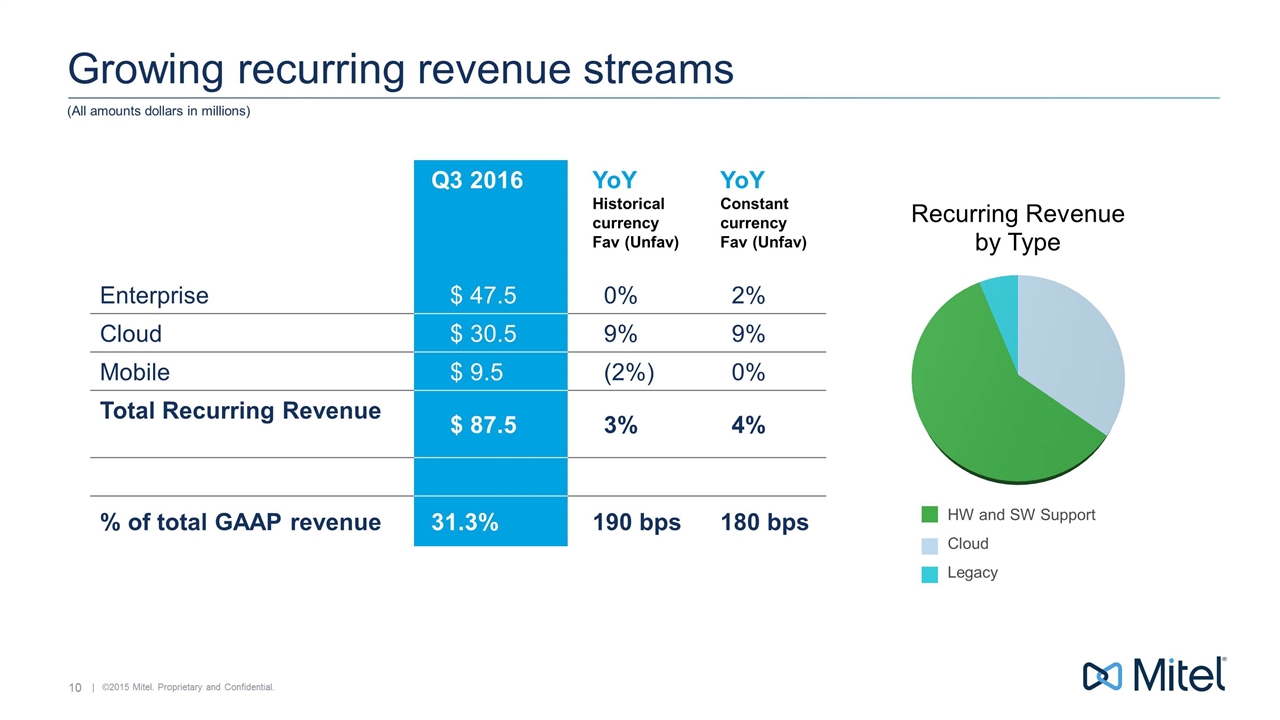Click the (2%) Mobile historical currency value

click(x=629, y=372)
